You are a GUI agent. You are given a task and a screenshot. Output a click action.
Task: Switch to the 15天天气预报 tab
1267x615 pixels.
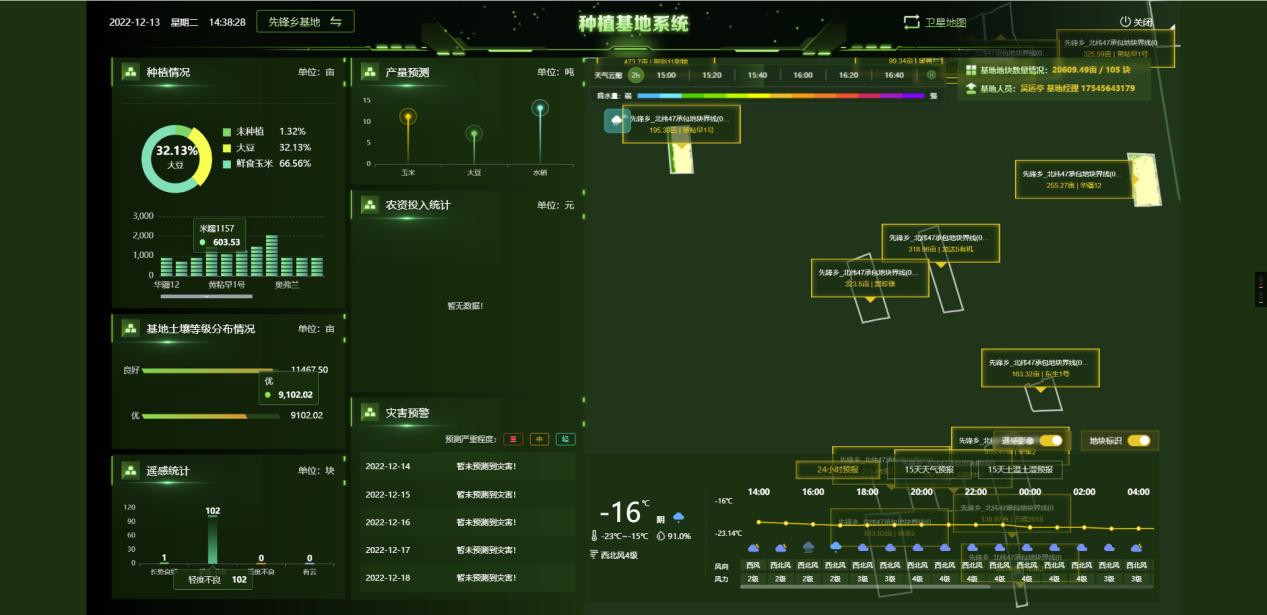(922, 469)
